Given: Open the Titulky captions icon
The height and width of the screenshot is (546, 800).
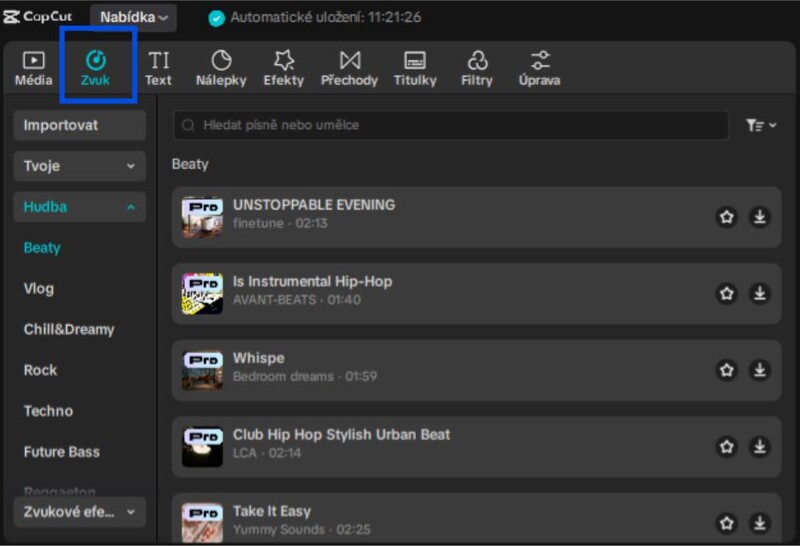Looking at the screenshot, I should pos(415,61).
